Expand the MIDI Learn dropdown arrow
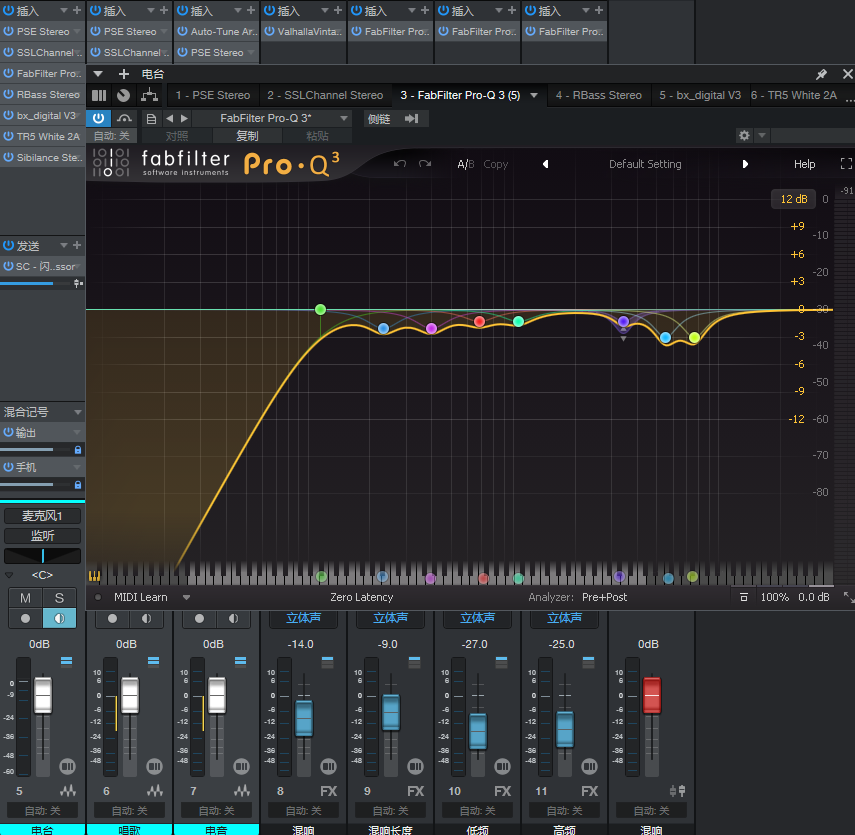Image resolution: width=855 pixels, height=835 pixels. tap(186, 597)
